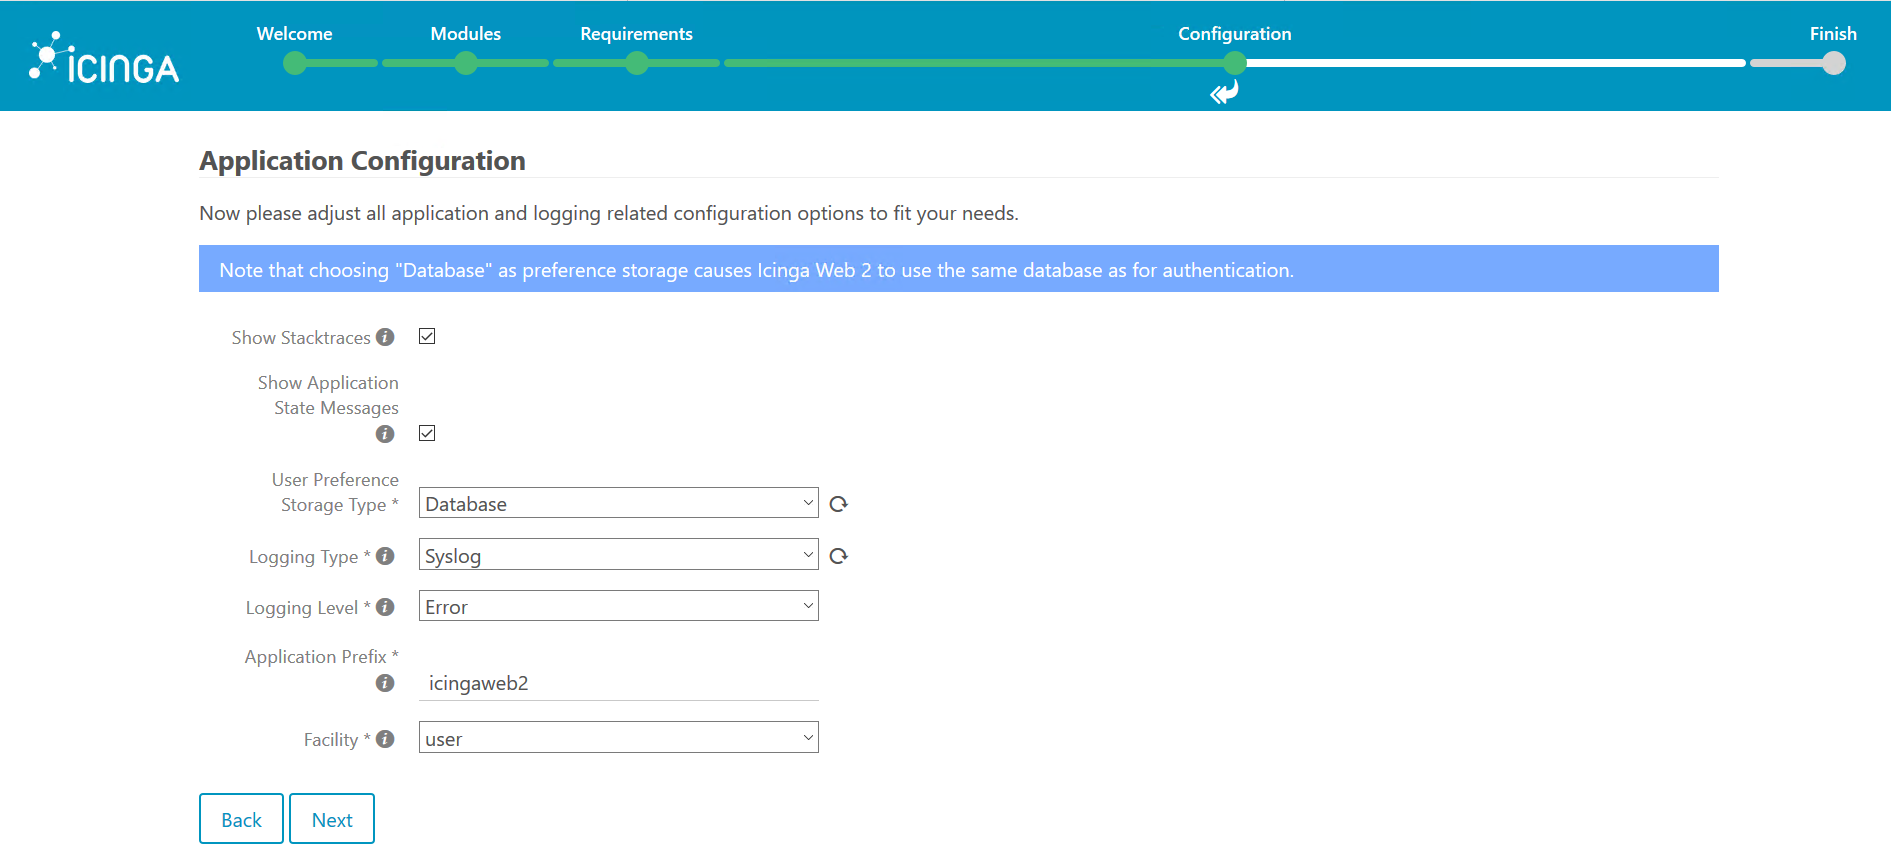Click the Finish progress dot

coord(1834,63)
